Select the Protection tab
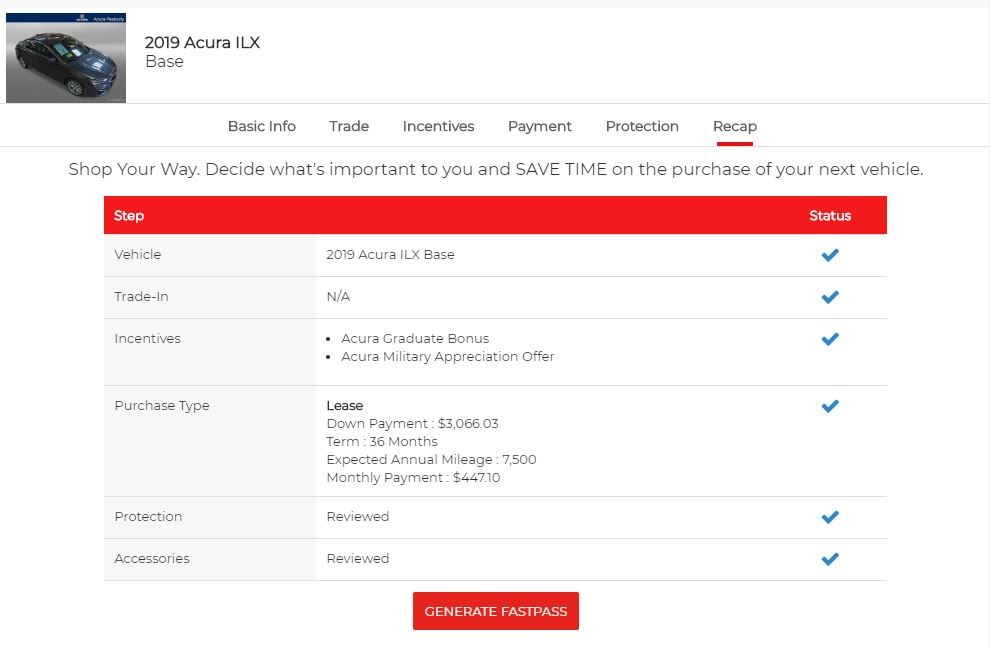The height and width of the screenshot is (648, 990). coord(642,126)
